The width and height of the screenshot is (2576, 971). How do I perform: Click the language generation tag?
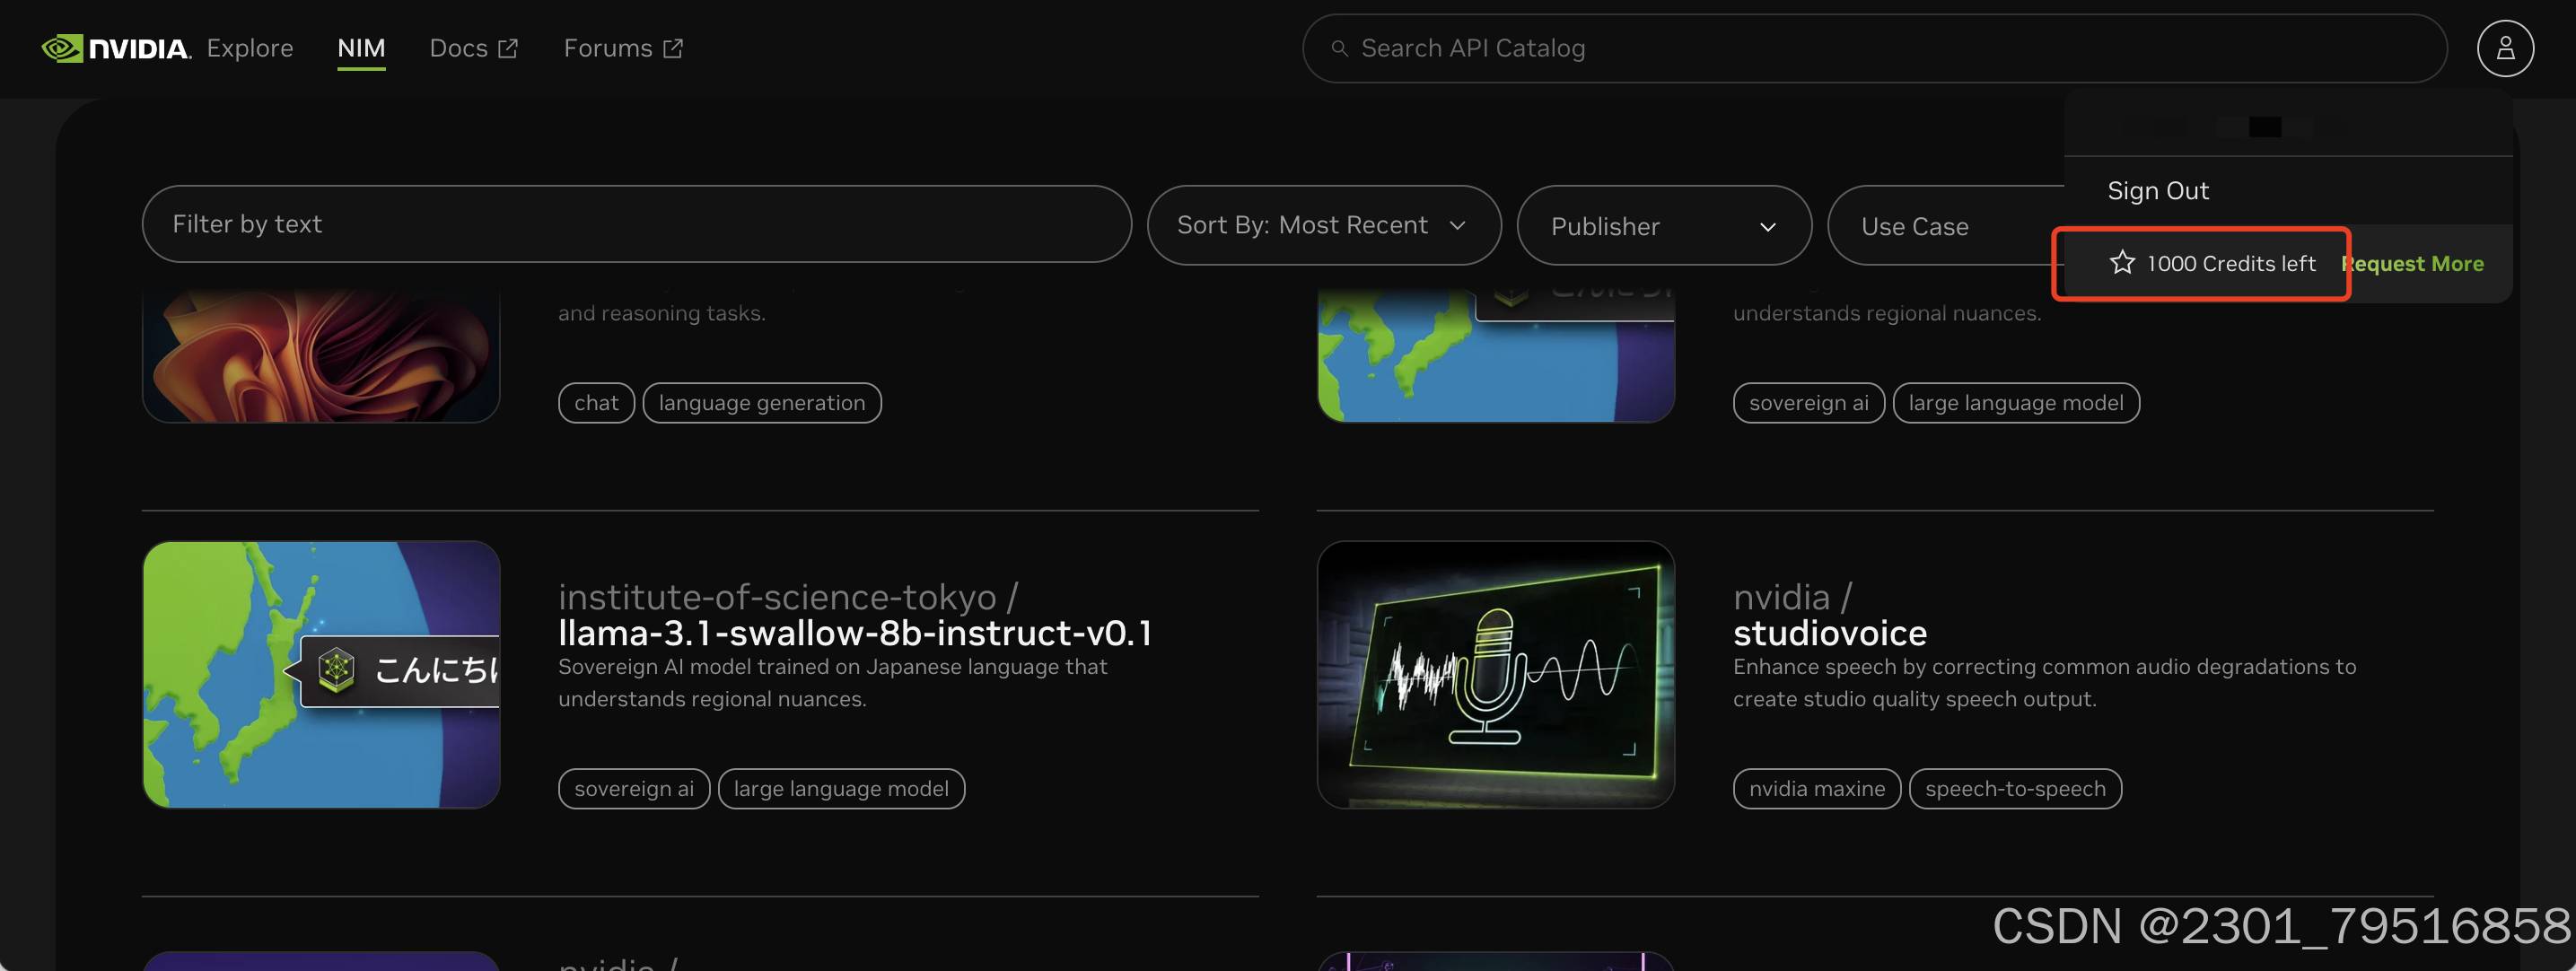[x=761, y=403]
